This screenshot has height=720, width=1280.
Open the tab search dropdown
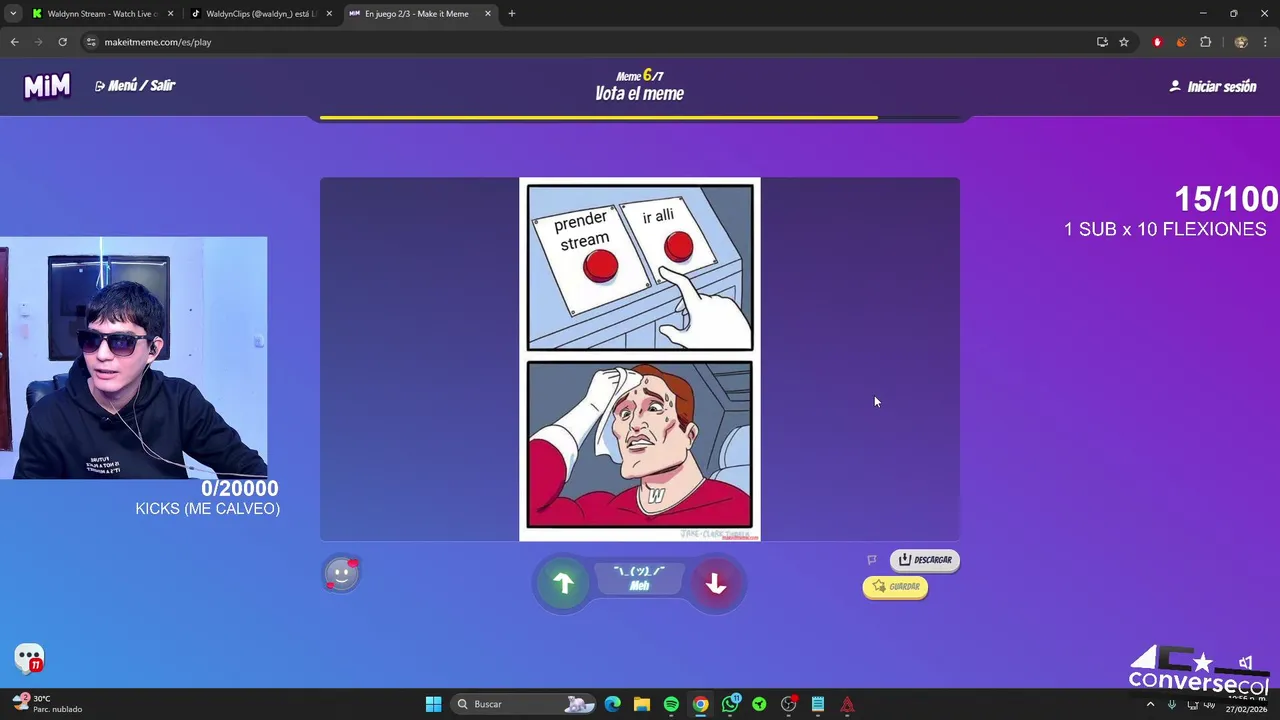pos(13,14)
